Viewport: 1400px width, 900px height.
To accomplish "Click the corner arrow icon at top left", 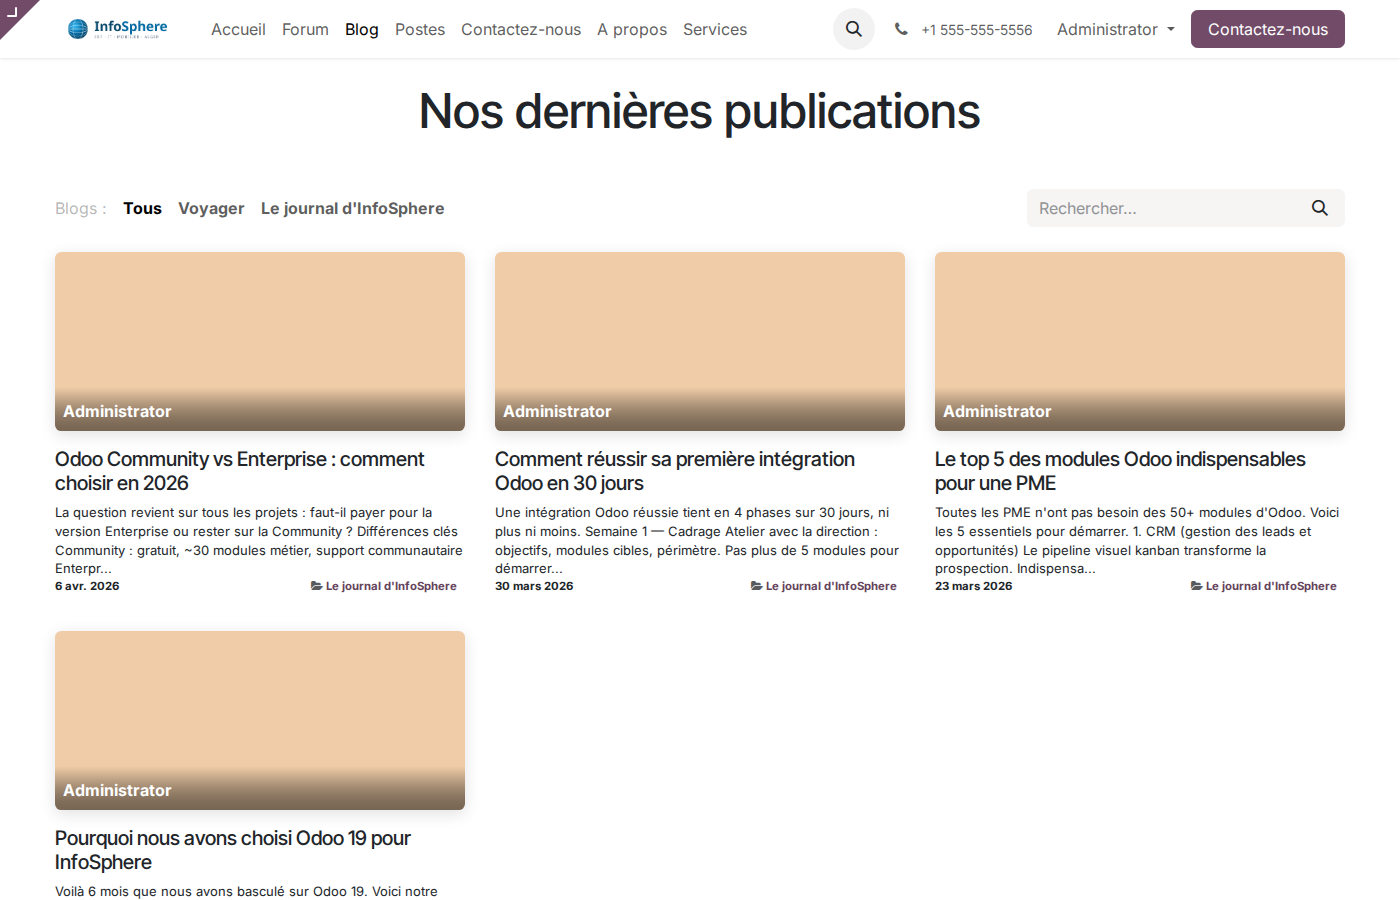I will 14,14.
